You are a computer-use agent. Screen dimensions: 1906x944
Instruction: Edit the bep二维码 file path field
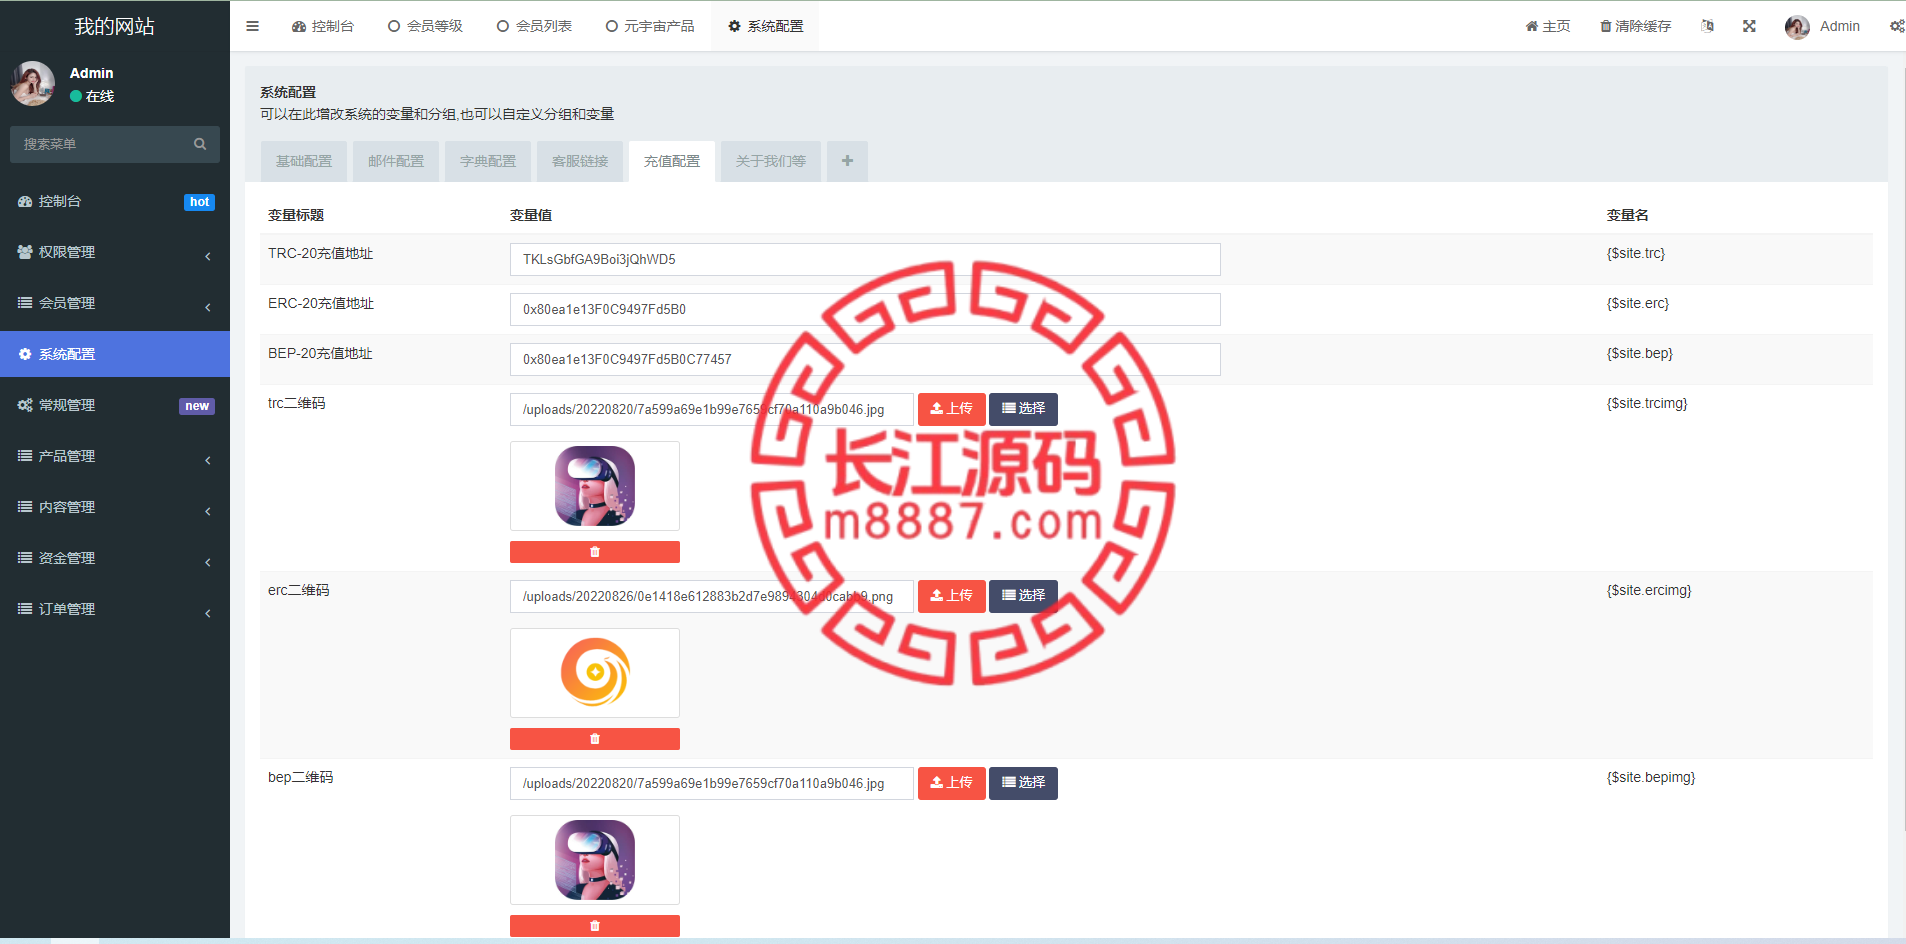point(712,783)
